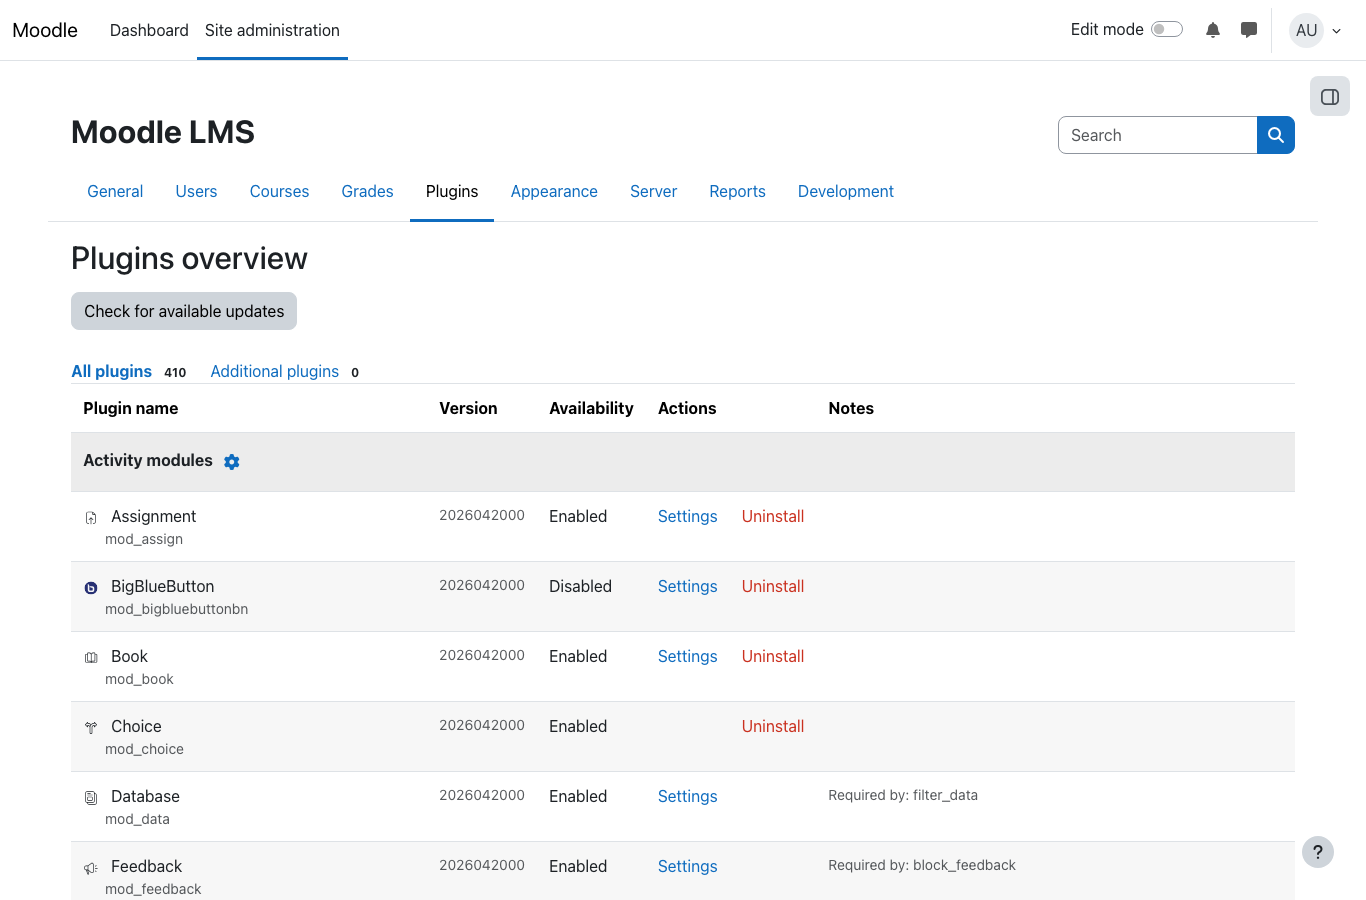The height and width of the screenshot is (900, 1366).
Task: Uninstall the Choice plugin
Action: pos(773,726)
